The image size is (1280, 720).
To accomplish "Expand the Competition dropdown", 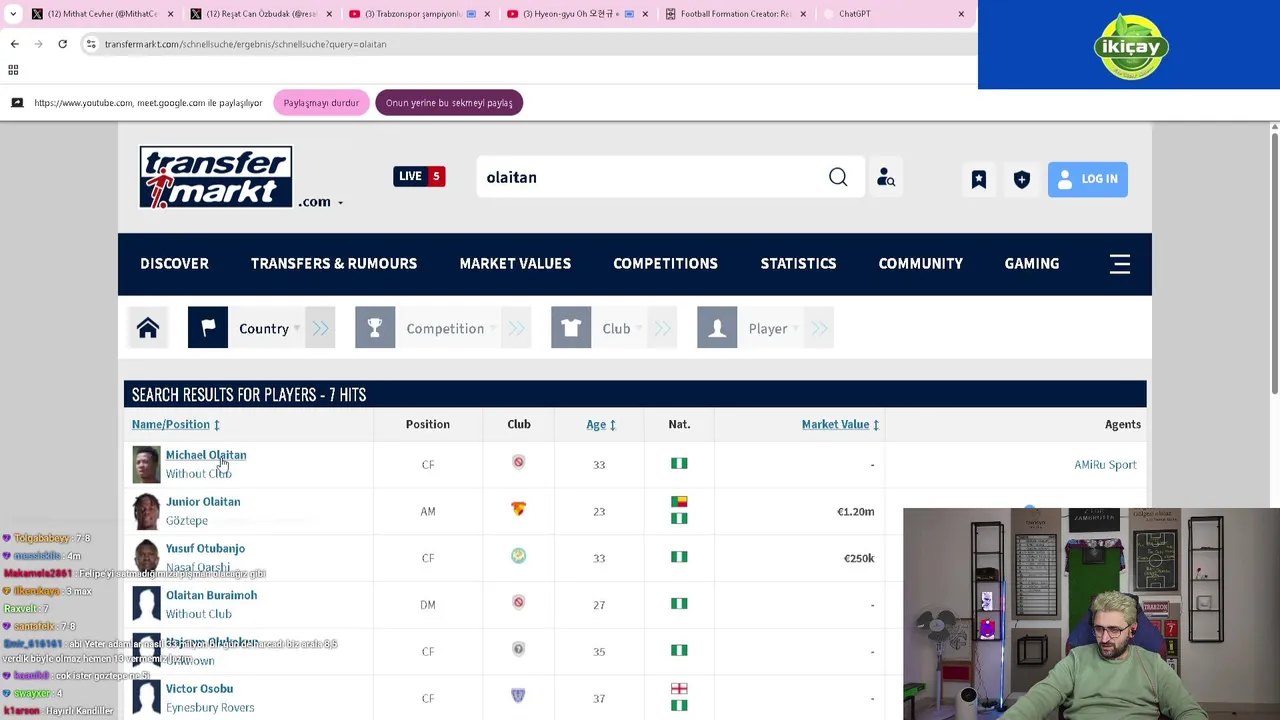I will click(x=447, y=328).
